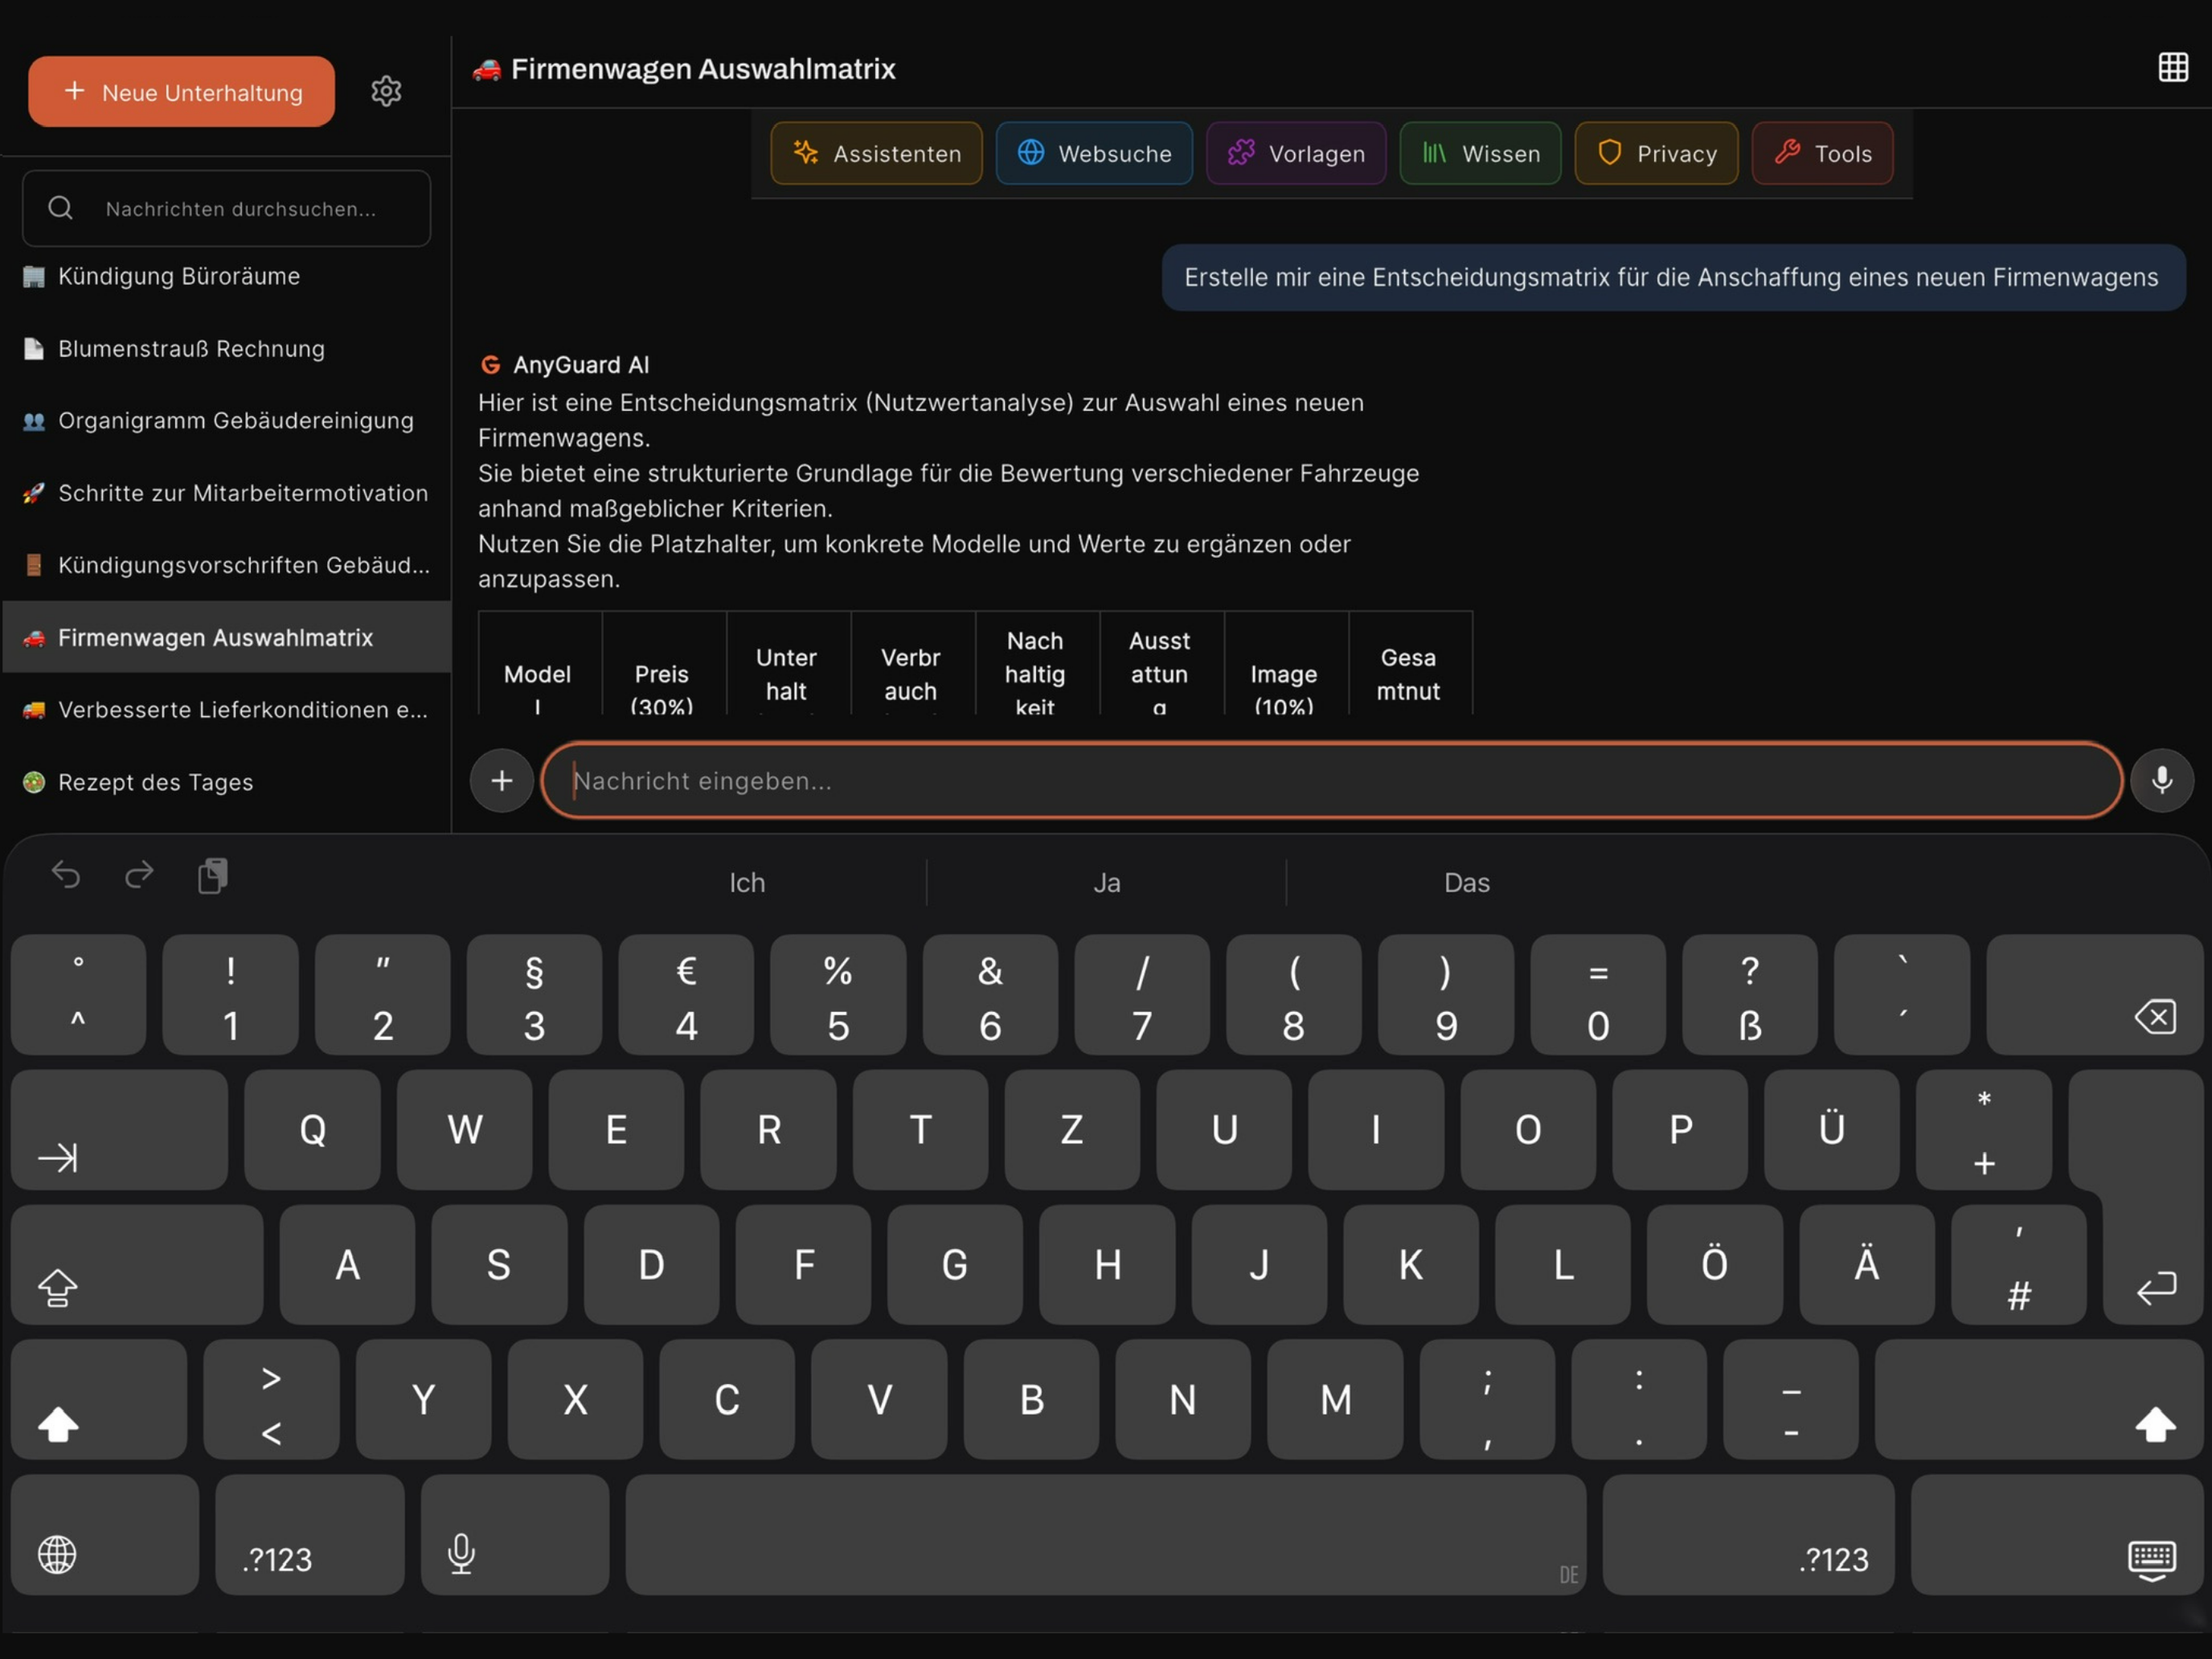The height and width of the screenshot is (1659, 2212).
Task: Click the Nachrichten durchsuchen search field
Action: tap(227, 208)
